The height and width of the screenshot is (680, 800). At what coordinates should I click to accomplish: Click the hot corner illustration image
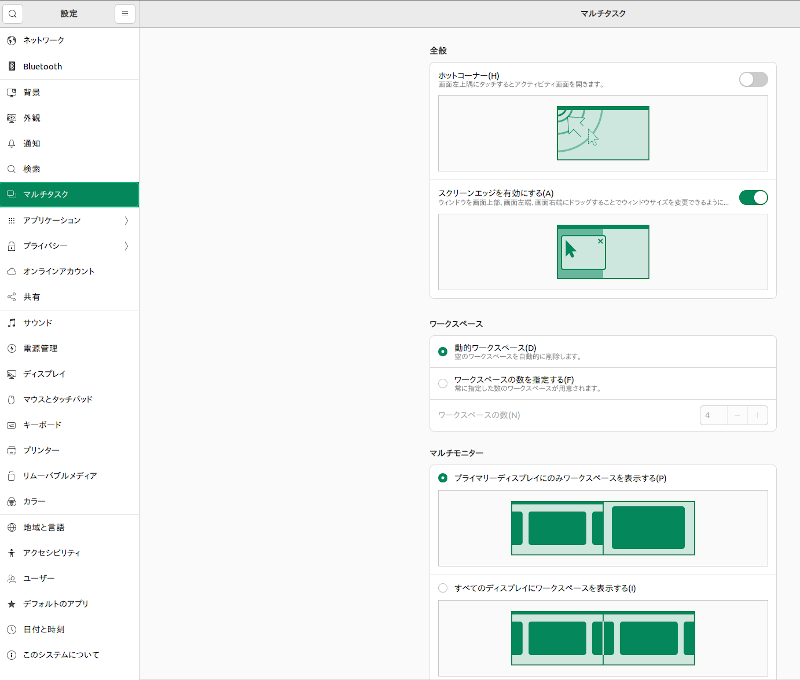(x=603, y=133)
